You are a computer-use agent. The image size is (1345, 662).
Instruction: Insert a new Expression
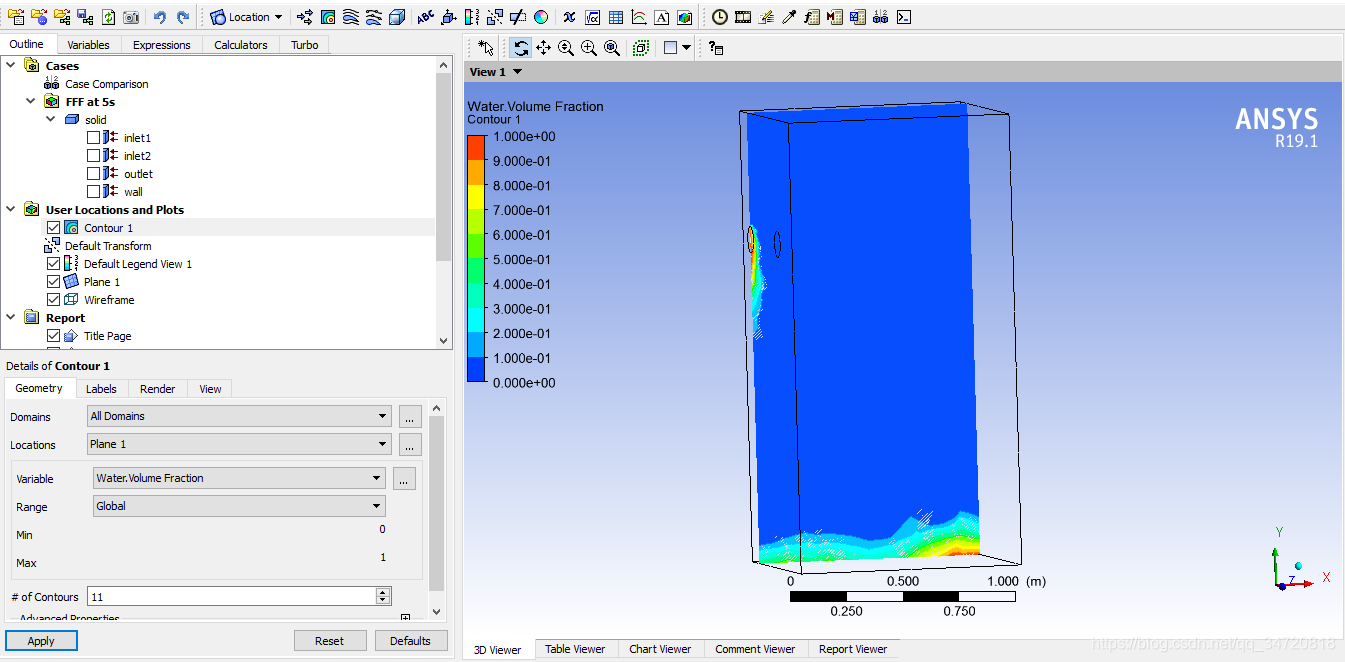pyautogui.click(x=593, y=17)
